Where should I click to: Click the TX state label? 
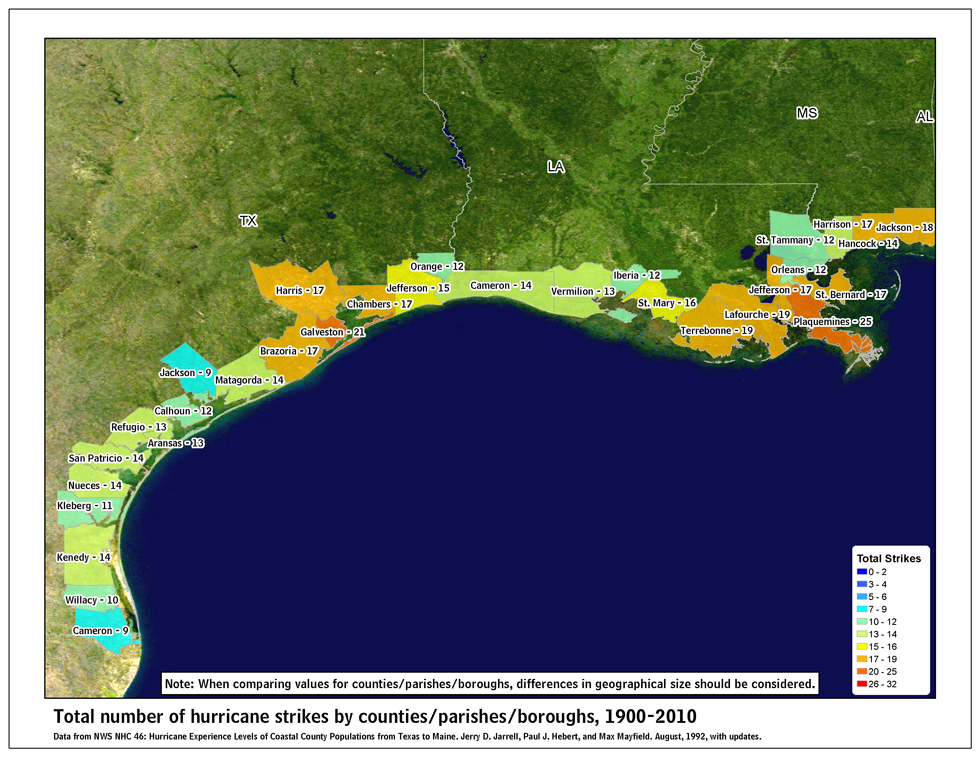tap(247, 221)
